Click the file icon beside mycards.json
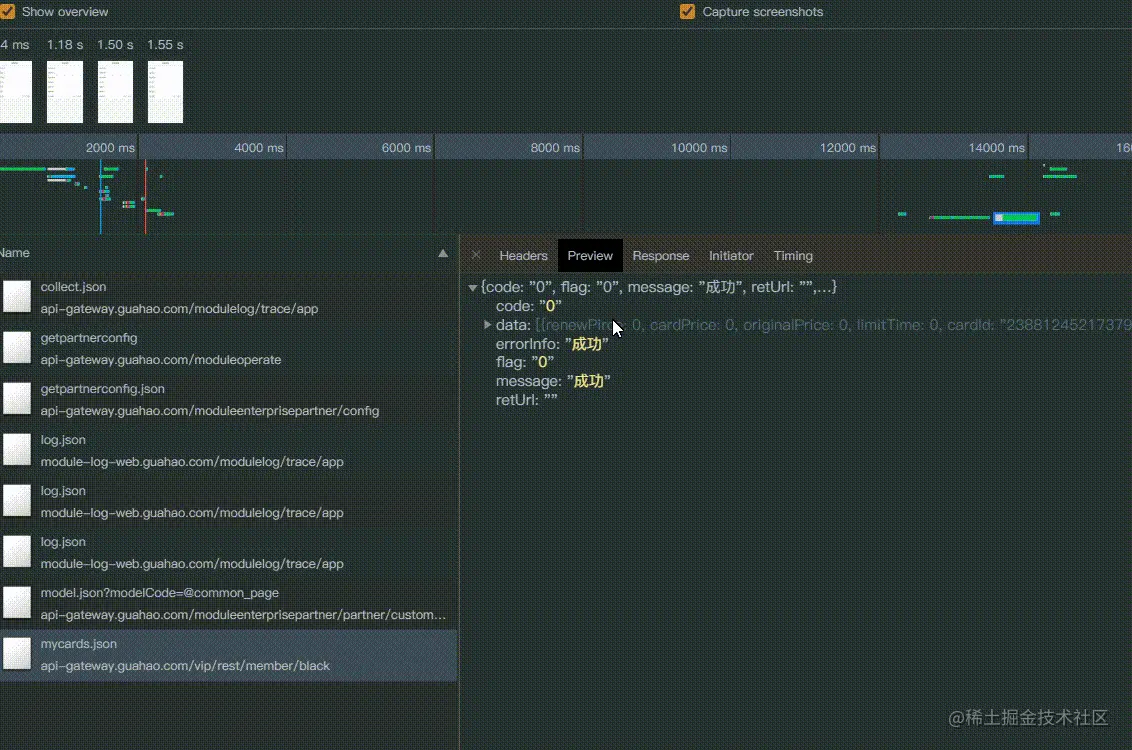 (x=17, y=654)
